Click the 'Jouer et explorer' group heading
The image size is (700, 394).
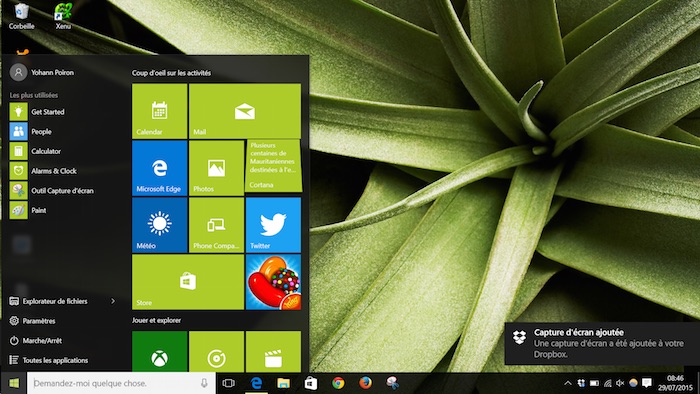(156, 320)
